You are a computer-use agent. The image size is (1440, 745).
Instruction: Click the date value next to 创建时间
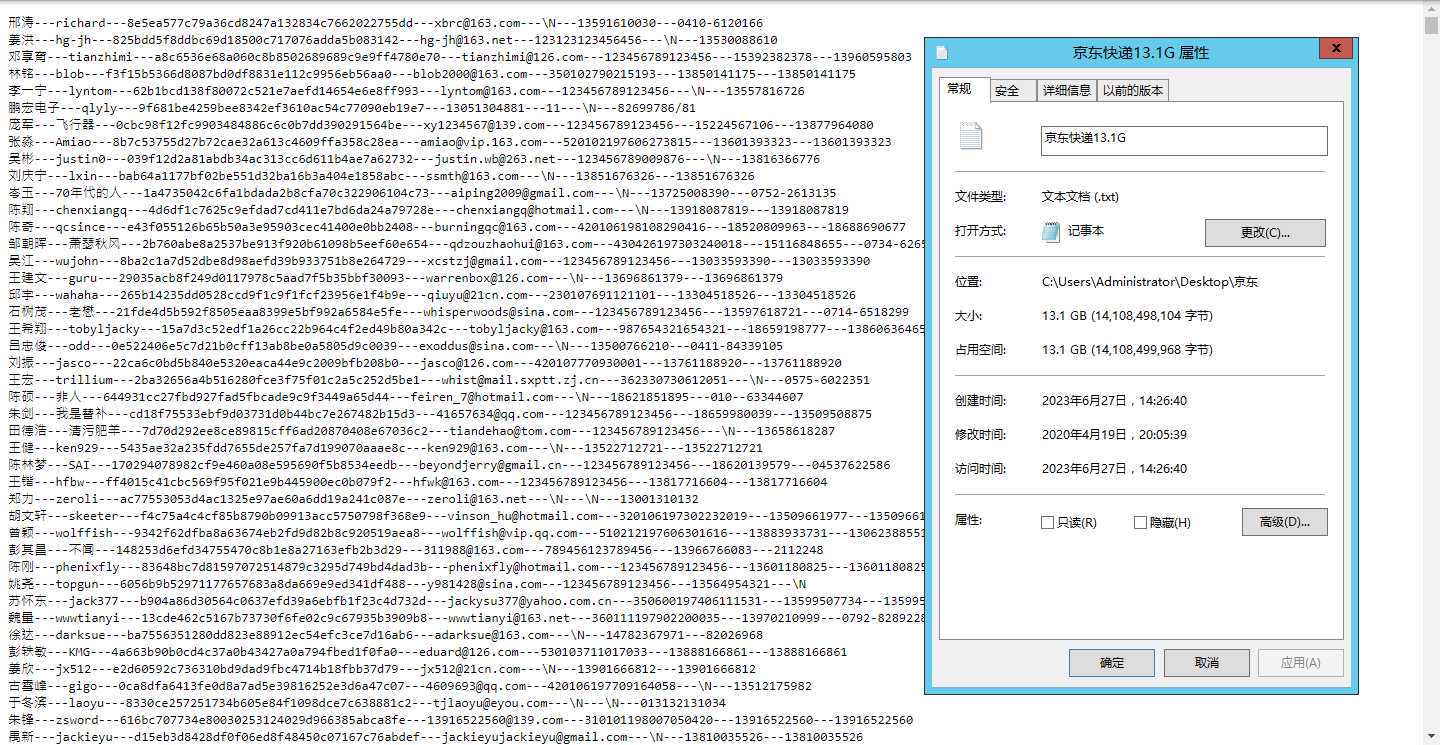1114,401
